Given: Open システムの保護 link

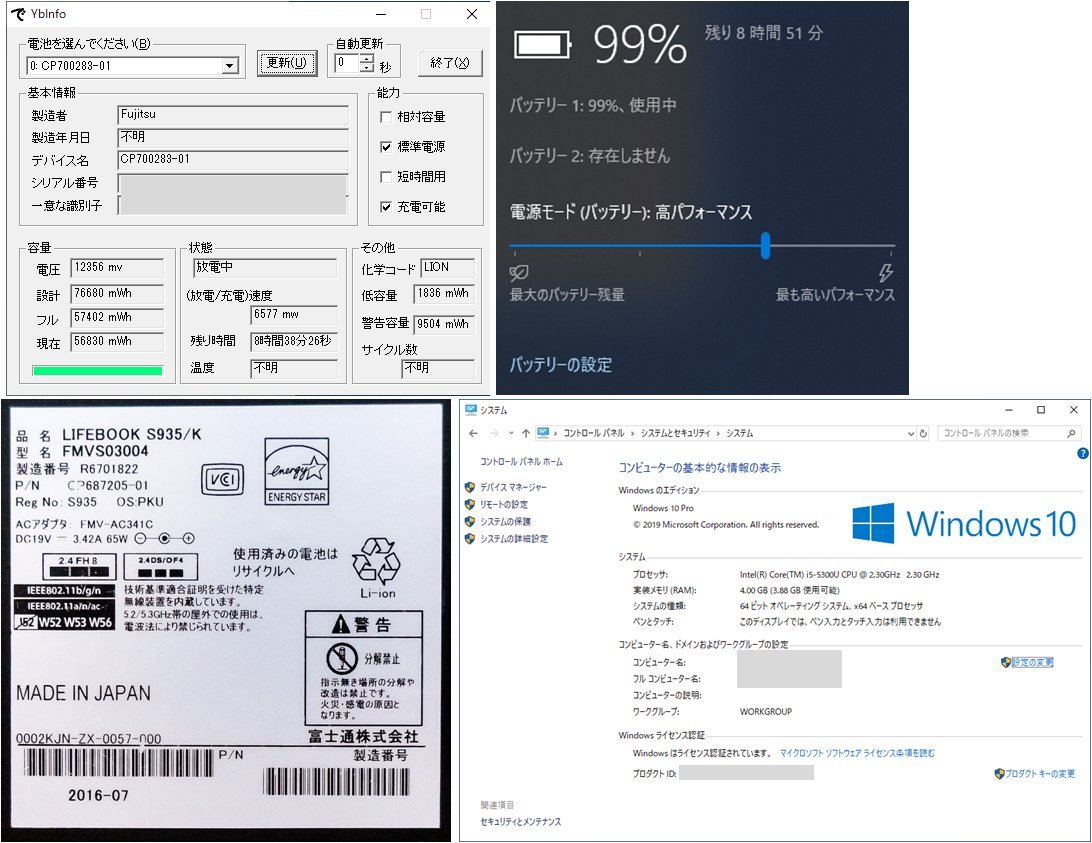Looking at the screenshot, I should tap(505, 521).
